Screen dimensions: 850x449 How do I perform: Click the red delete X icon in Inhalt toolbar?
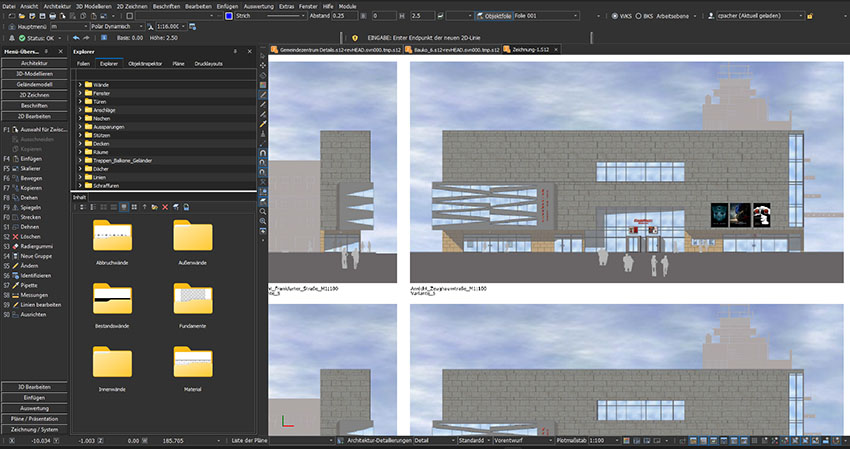pos(165,207)
